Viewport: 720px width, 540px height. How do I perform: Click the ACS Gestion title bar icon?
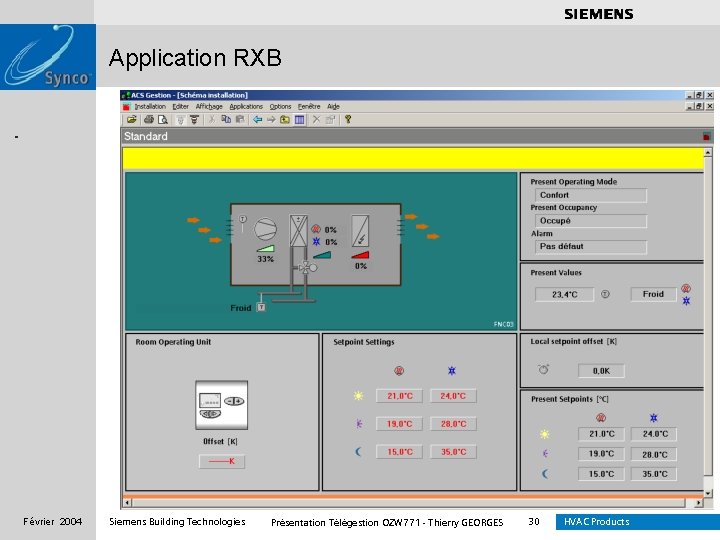pyautogui.click(x=126, y=96)
